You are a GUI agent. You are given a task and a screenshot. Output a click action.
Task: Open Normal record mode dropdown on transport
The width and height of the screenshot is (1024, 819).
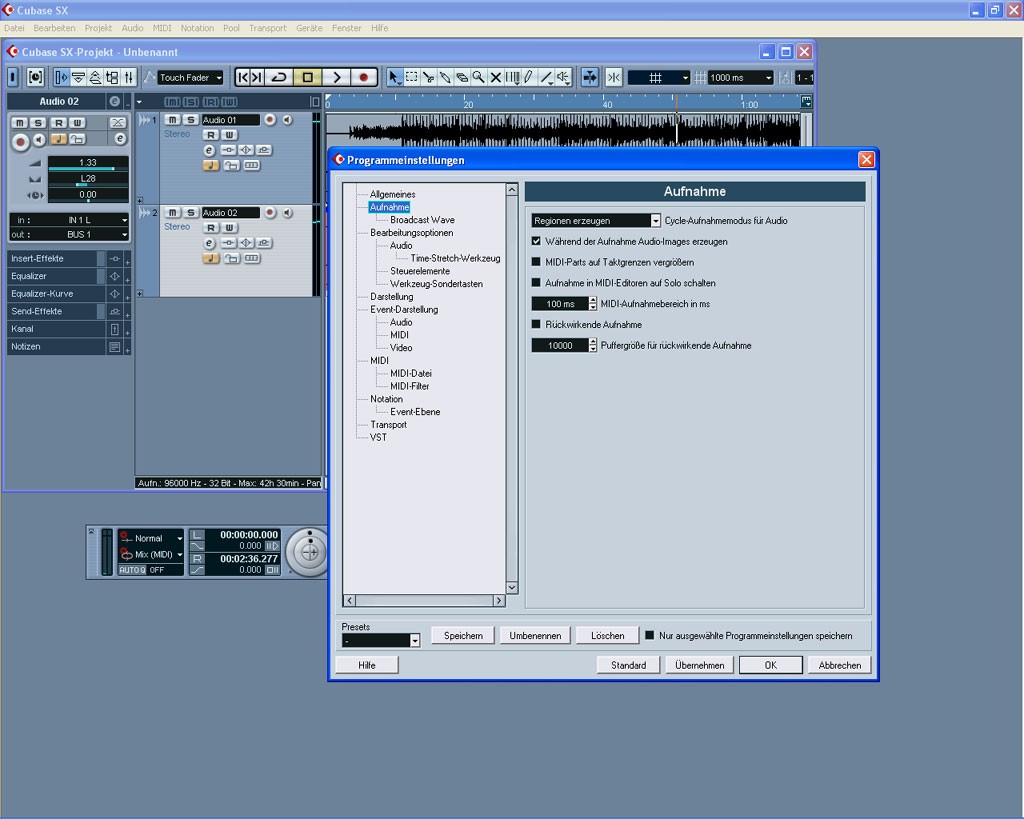(x=152, y=538)
